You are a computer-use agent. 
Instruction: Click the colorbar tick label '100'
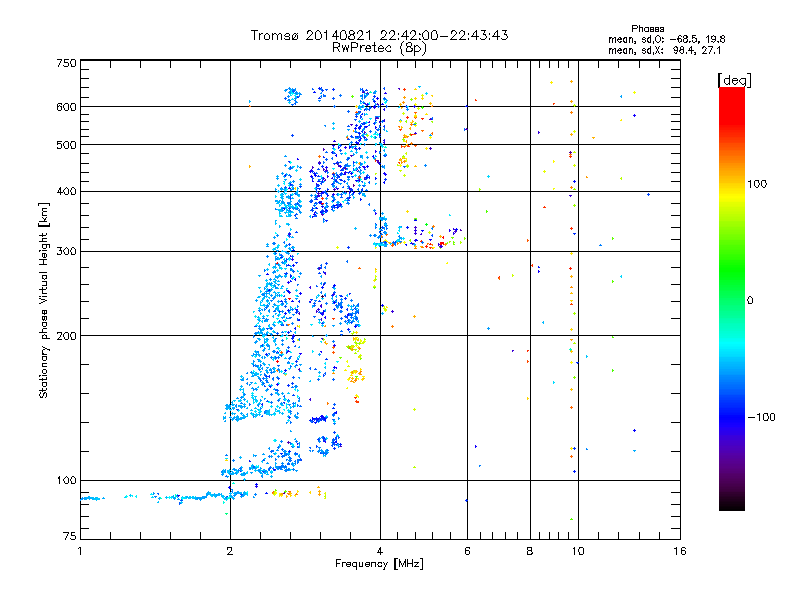tap(757, 184)
